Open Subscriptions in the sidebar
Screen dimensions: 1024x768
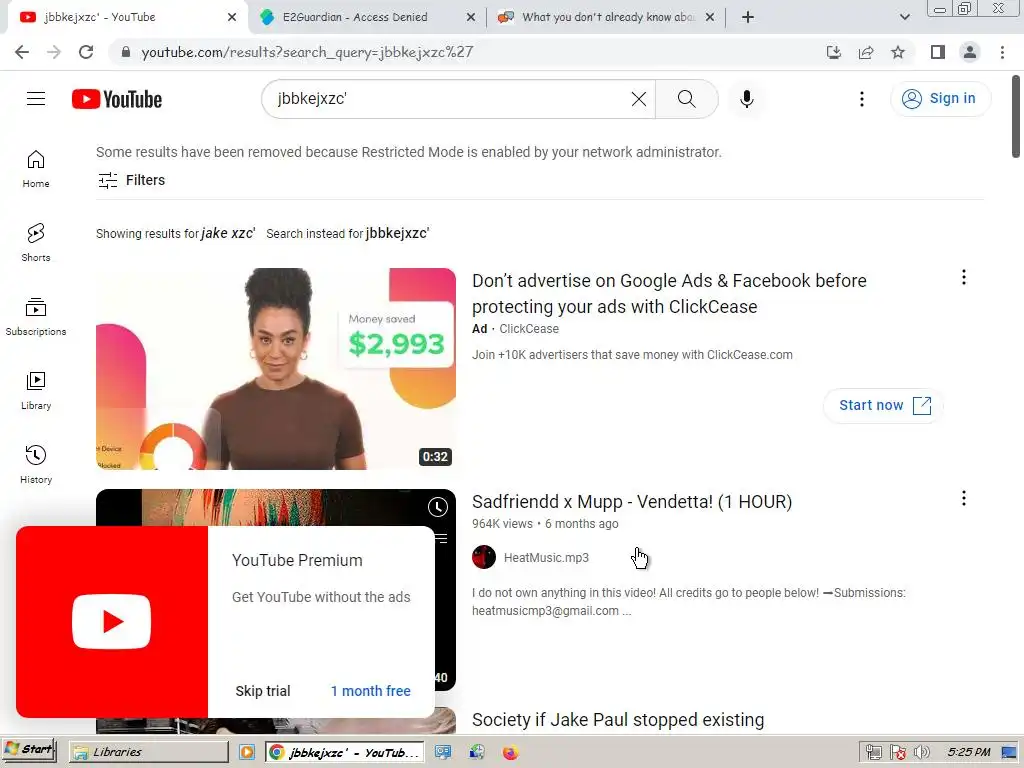[36, 317]
